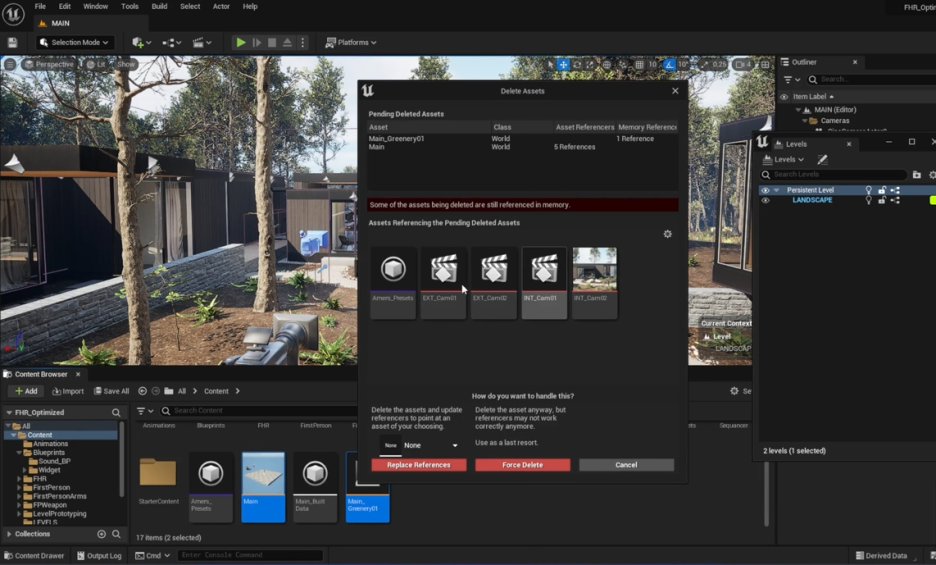
Task: Toggle surface snapping in the viewport
Action: tap(623, 65)
